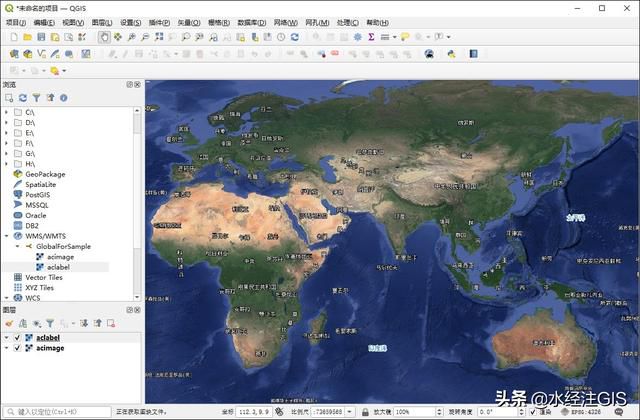Refresh the Browser panel
640x420 pixels.
(23, 98)
